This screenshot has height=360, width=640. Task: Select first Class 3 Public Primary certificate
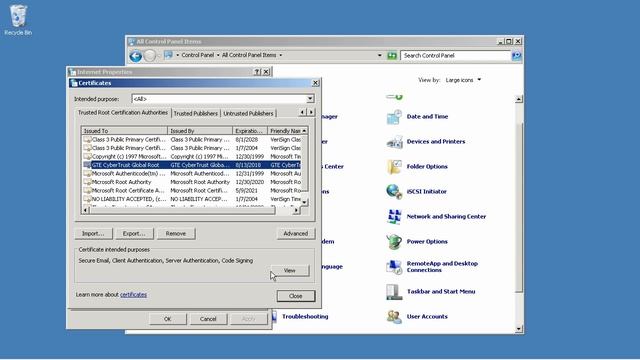pos(192,140)
